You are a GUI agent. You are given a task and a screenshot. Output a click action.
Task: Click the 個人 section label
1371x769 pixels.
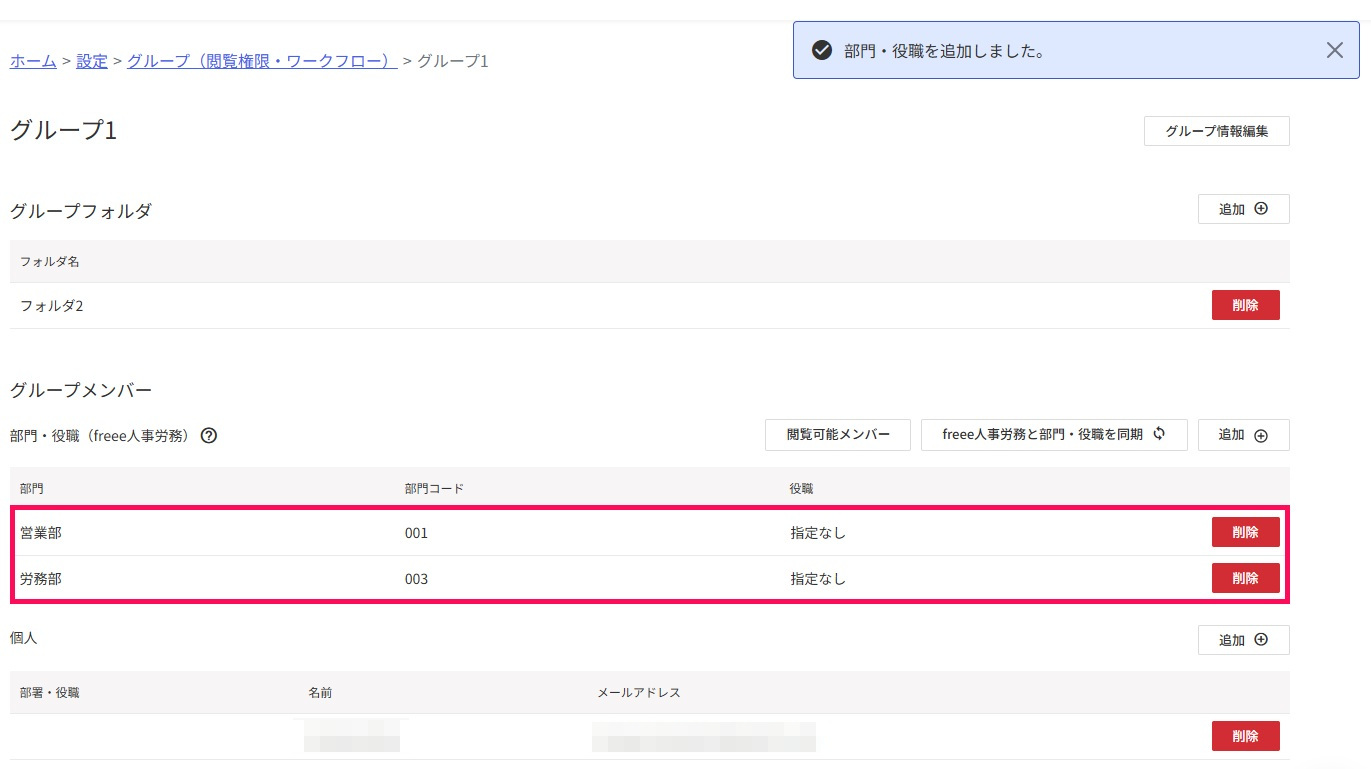tap(24, 637)
